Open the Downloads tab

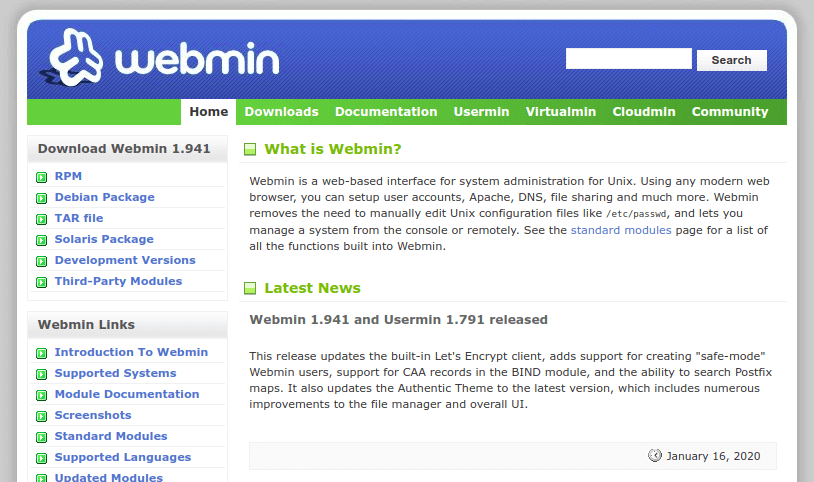281,112
